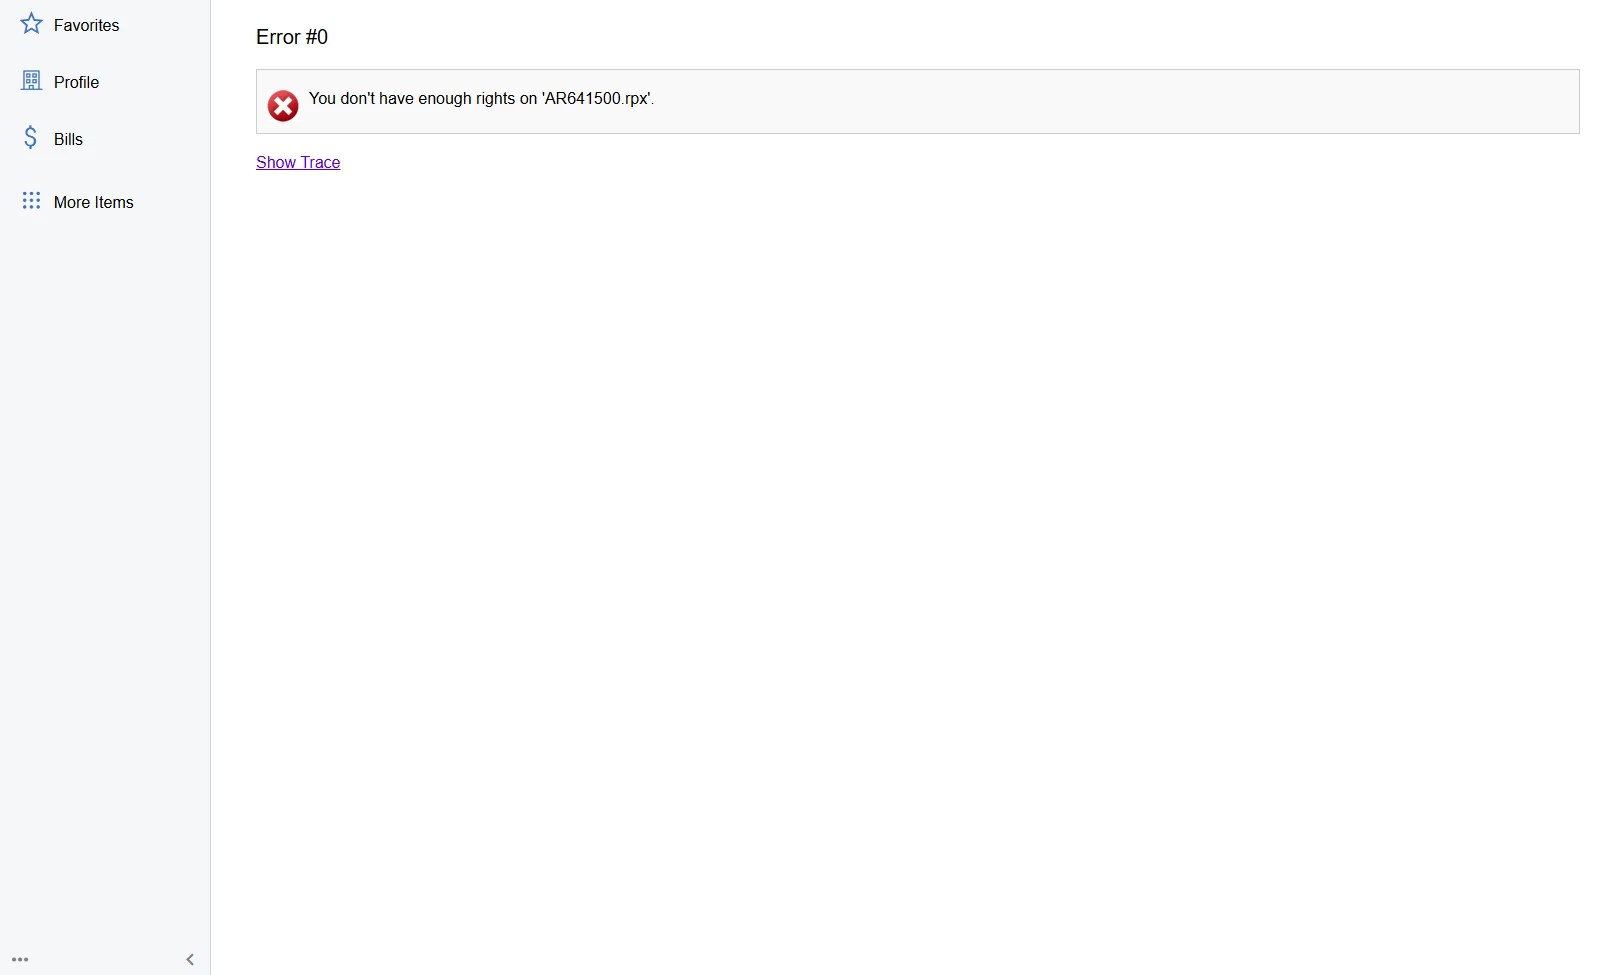This screenshot has height=975, width=1598.
Task: Click the Show Trace link
Action: (298, 162)
